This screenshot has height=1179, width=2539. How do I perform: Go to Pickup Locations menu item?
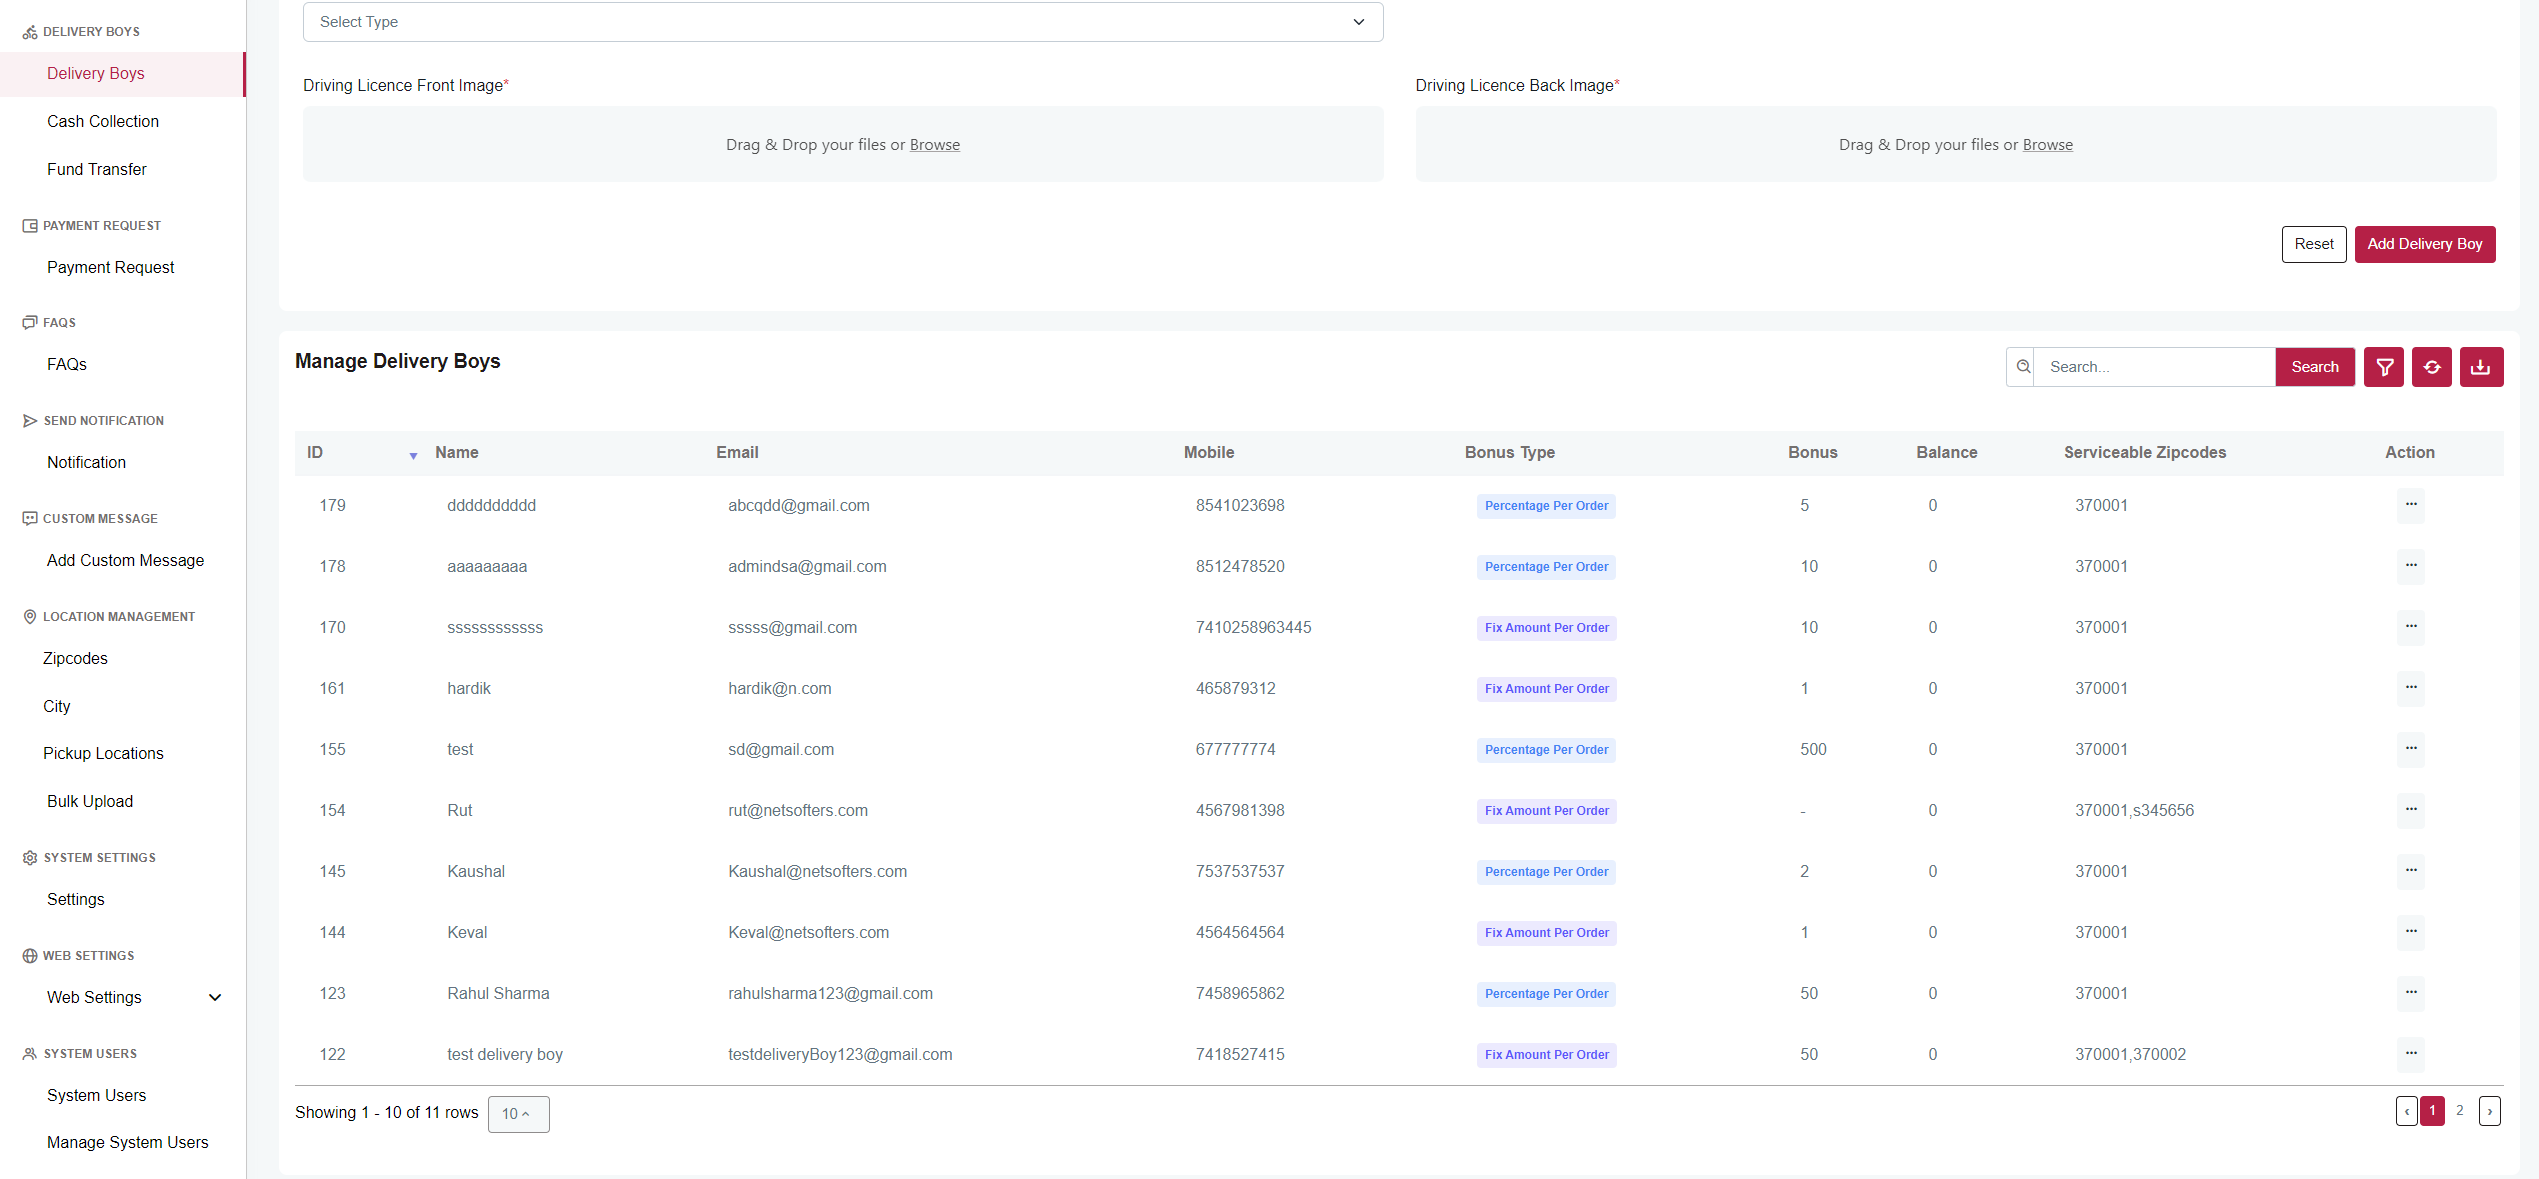click(103, 753)
